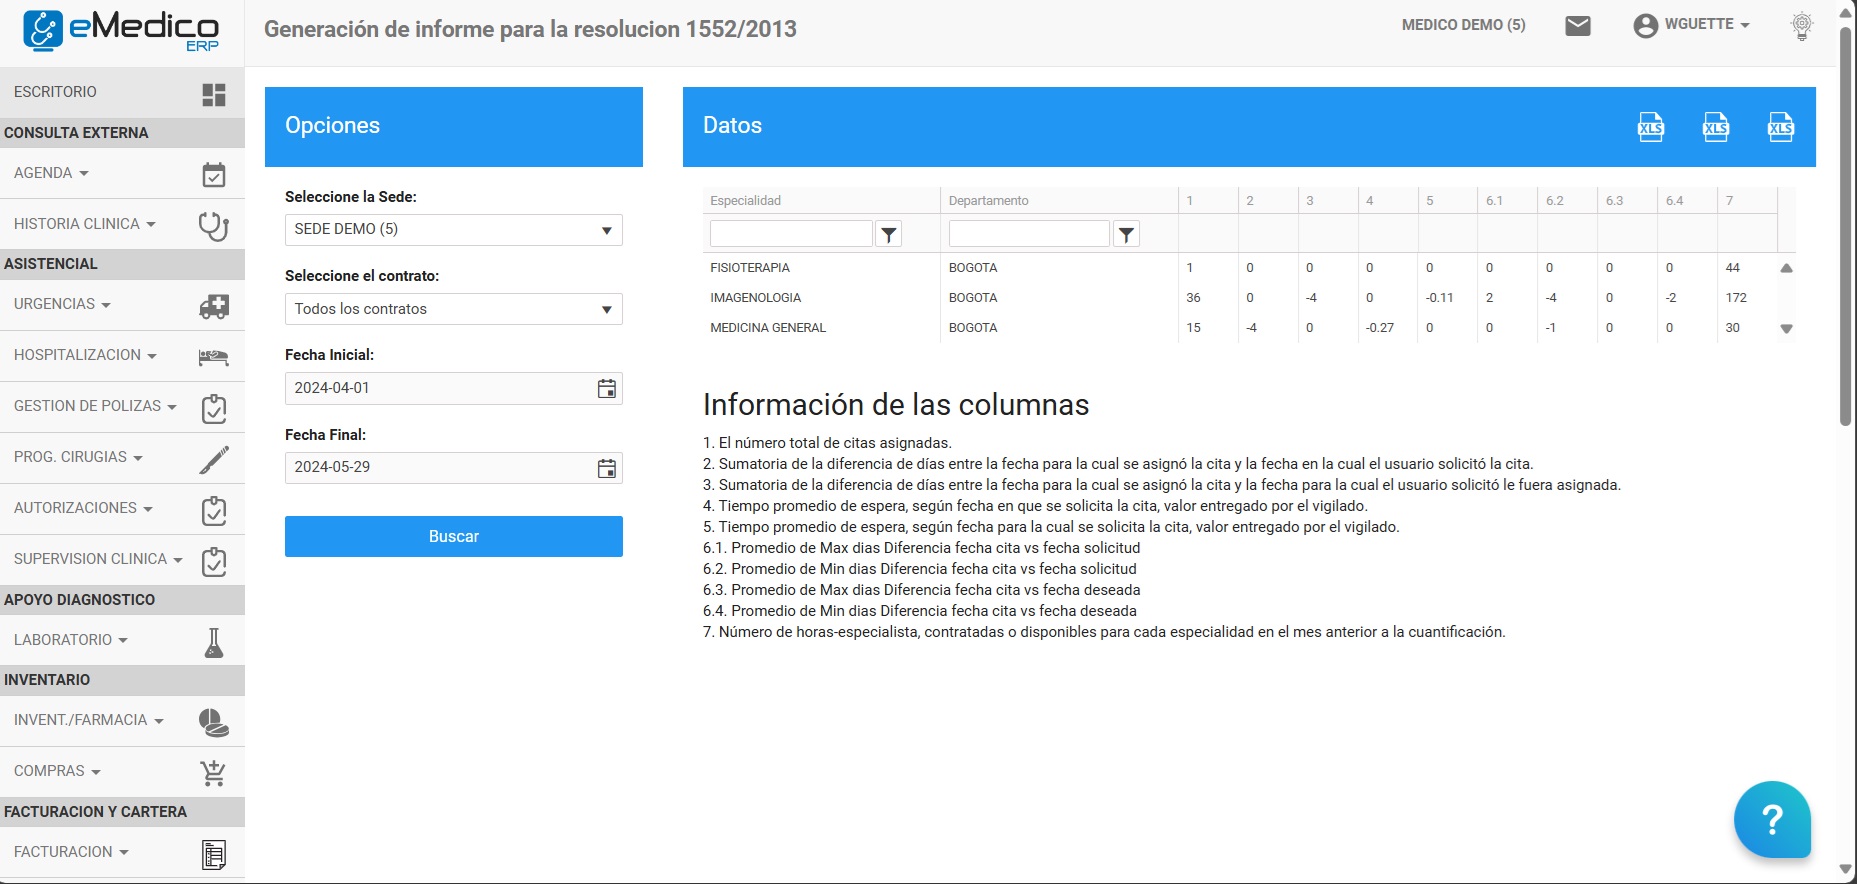This screenshot has height=884, width=1857.
Task: Open the mail envelope icon
Action: [1578, 26]
